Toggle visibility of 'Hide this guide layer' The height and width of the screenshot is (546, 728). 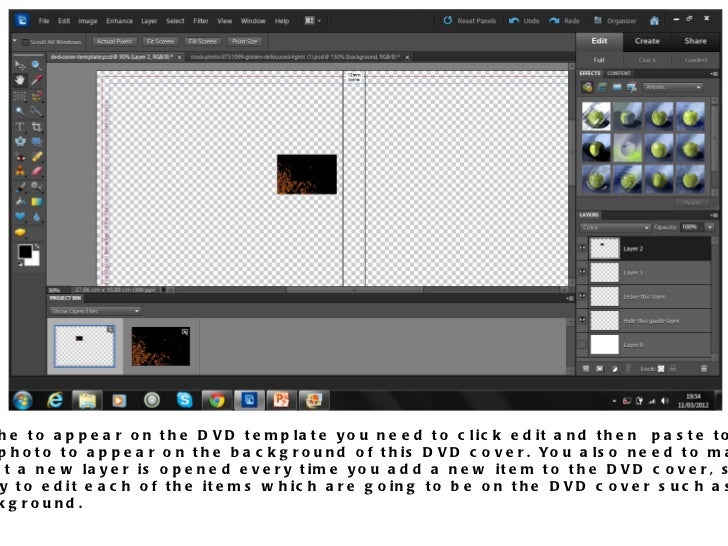[x=582, y=320]
